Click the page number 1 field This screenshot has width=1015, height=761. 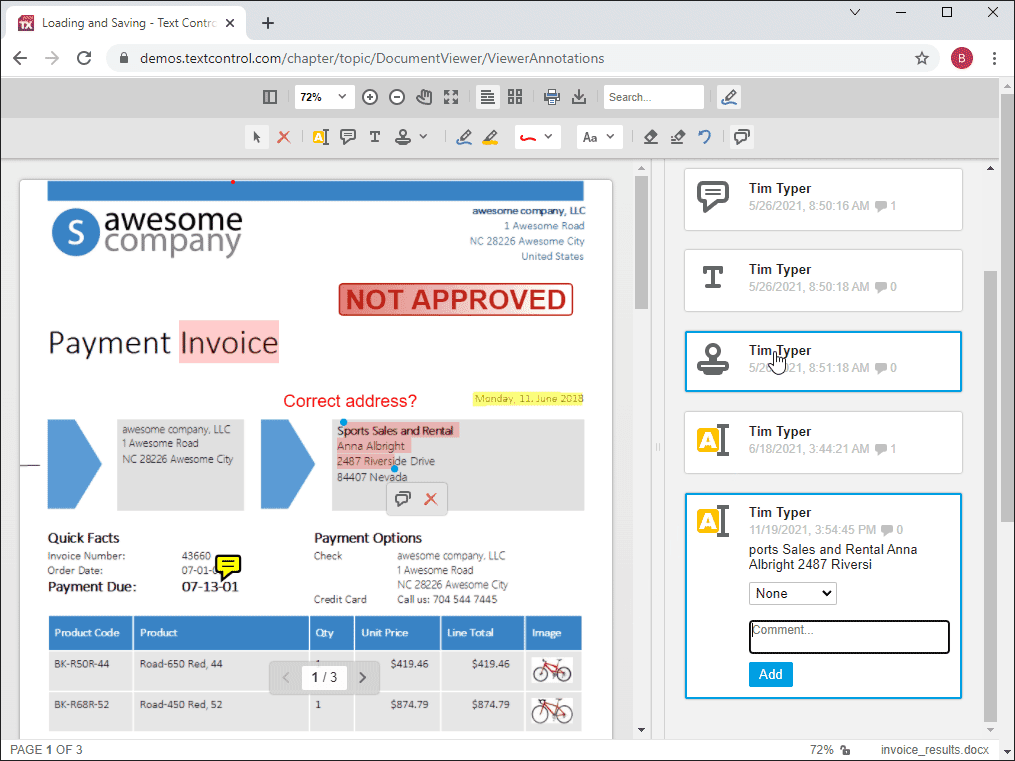click(x=324, y=678)
